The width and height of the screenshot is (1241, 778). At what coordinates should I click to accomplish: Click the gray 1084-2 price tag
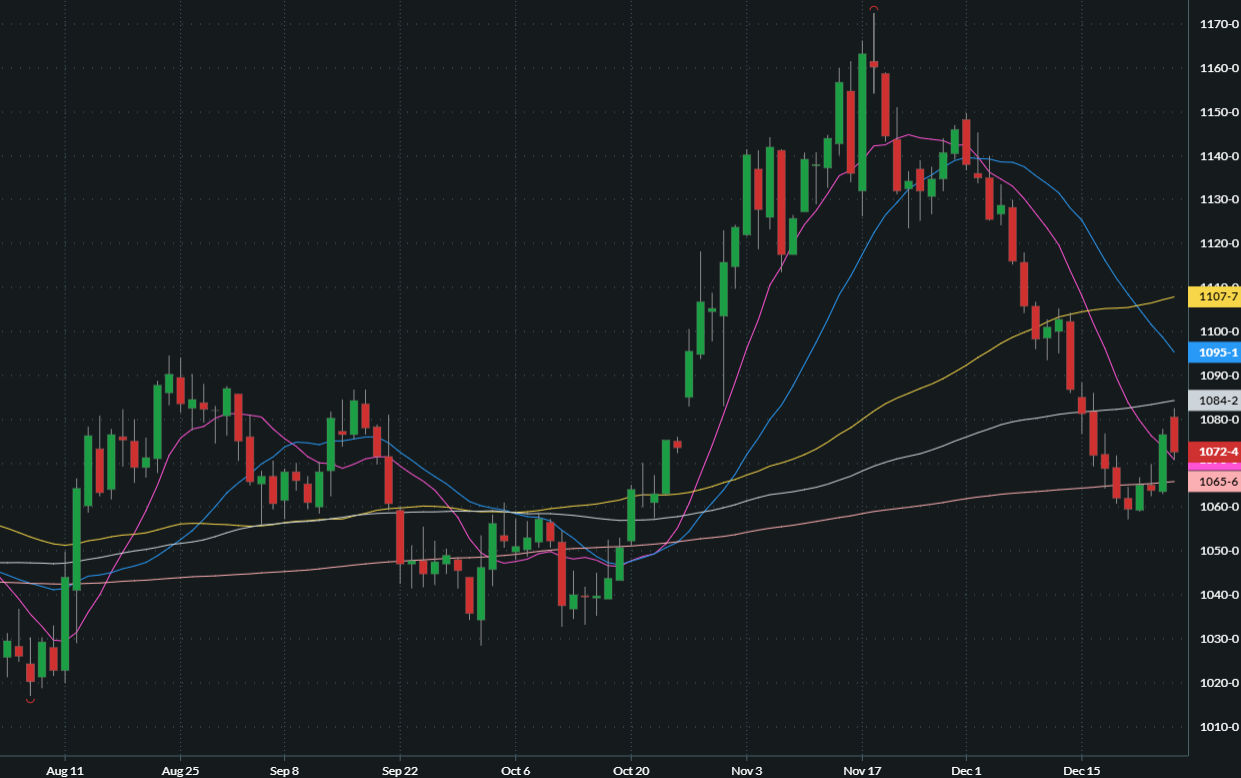pyautogui.click(x=1213, y=400)
